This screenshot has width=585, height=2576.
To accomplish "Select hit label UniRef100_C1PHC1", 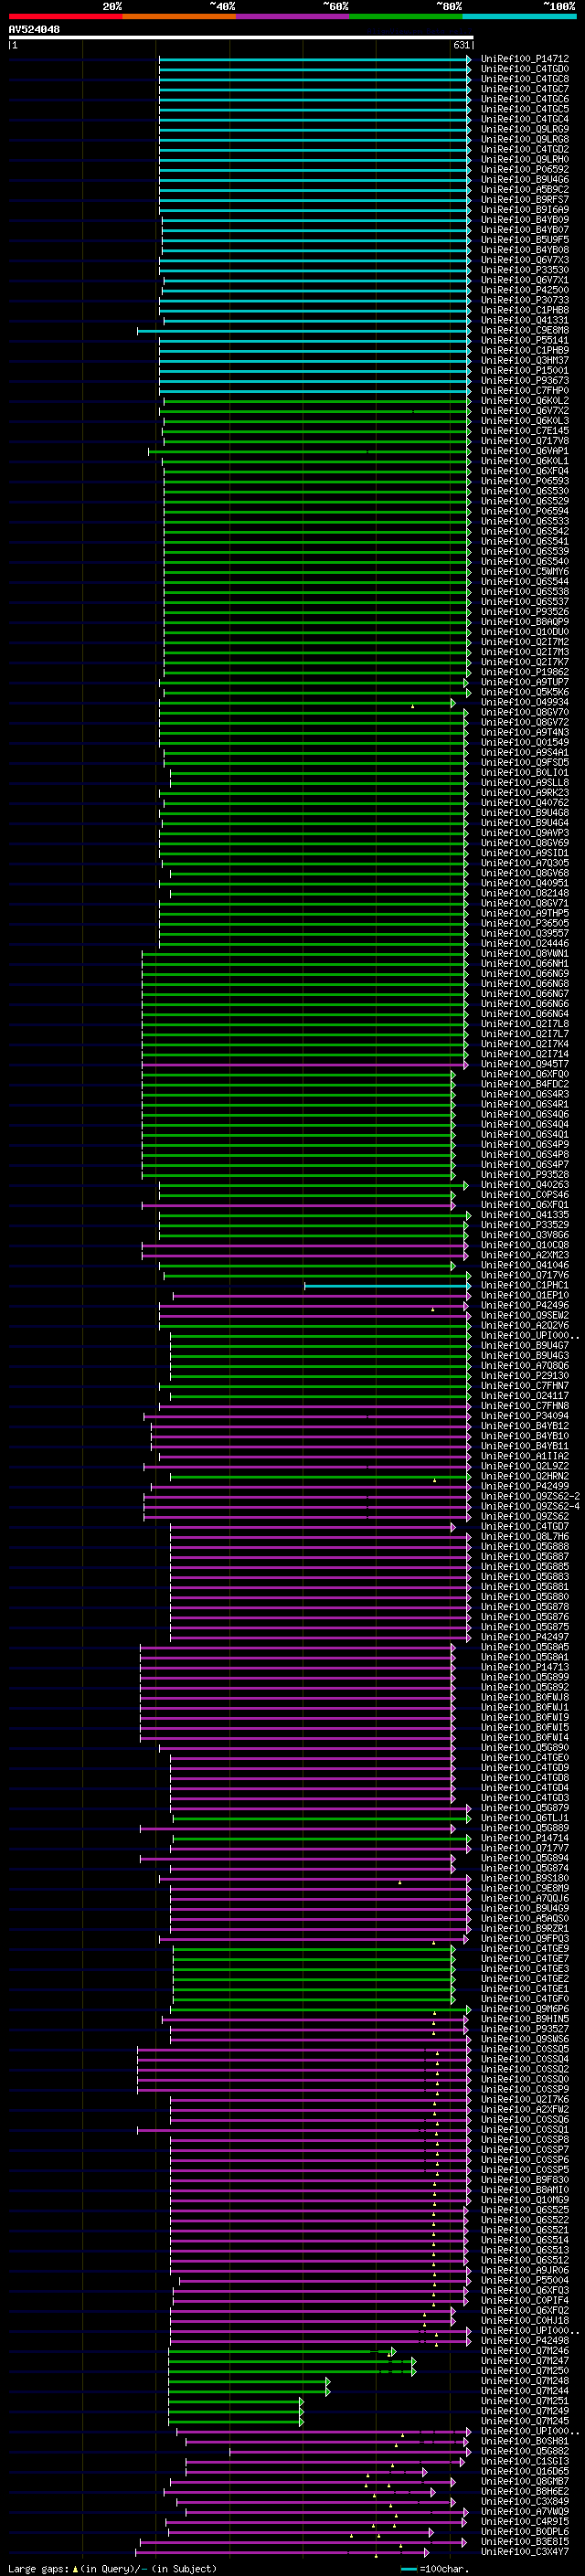I will click(524, 1285).
